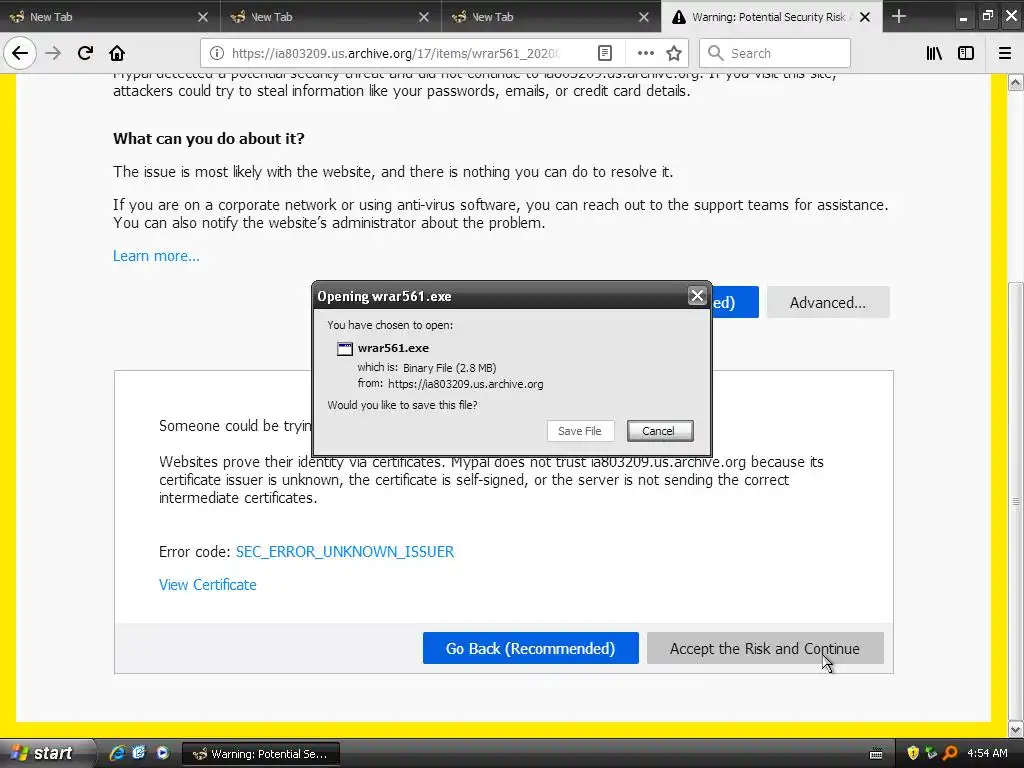
Task: Click the vertical scrollbar thumb
Action: 1016,501
